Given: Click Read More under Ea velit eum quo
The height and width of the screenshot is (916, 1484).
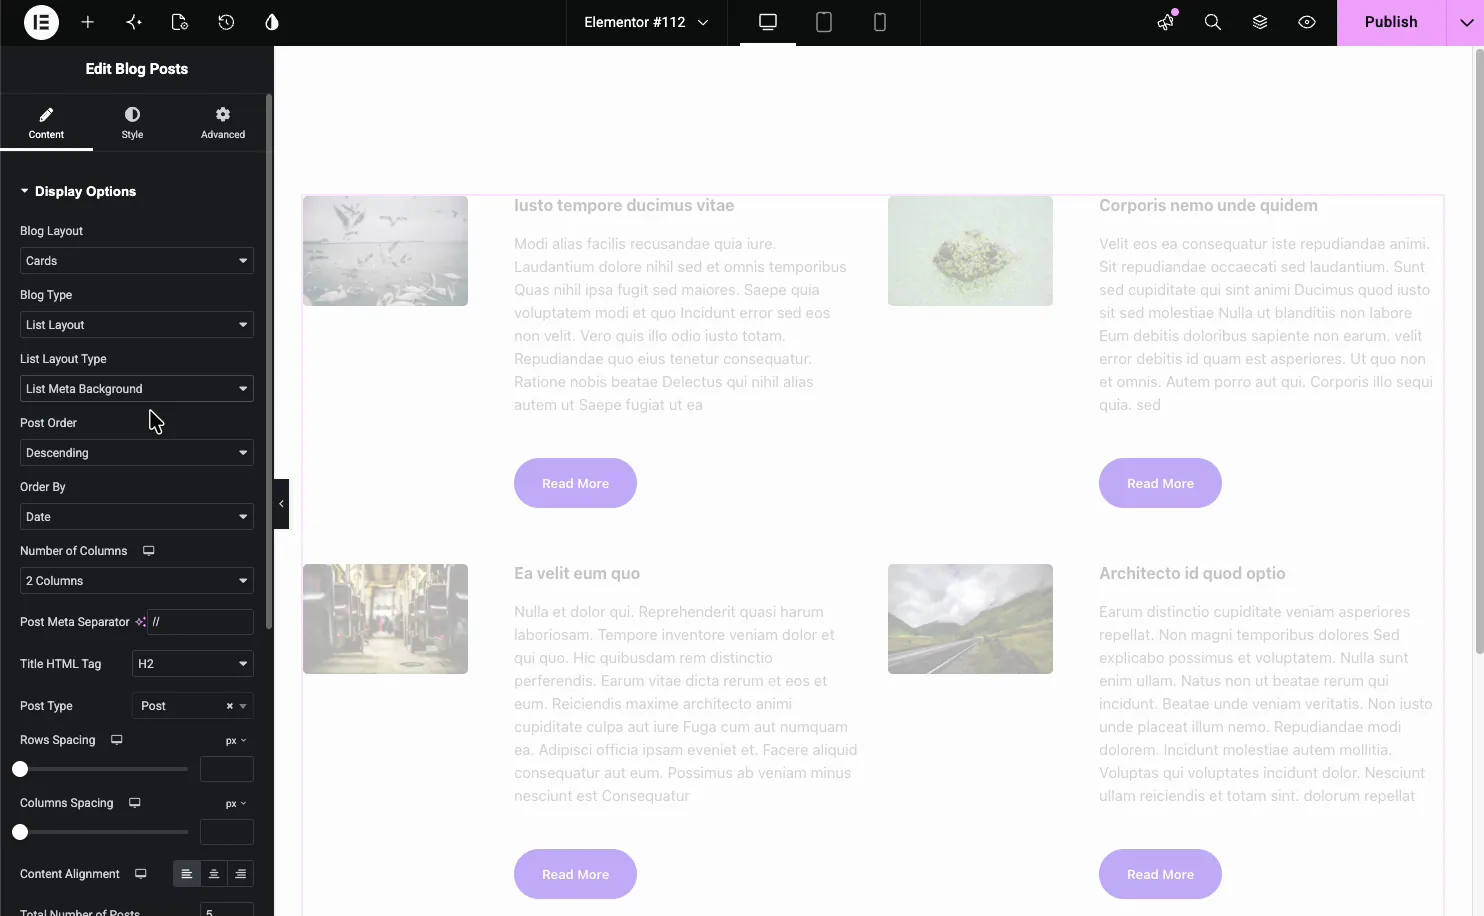Looking at the screenshot, I should [575, 874].
